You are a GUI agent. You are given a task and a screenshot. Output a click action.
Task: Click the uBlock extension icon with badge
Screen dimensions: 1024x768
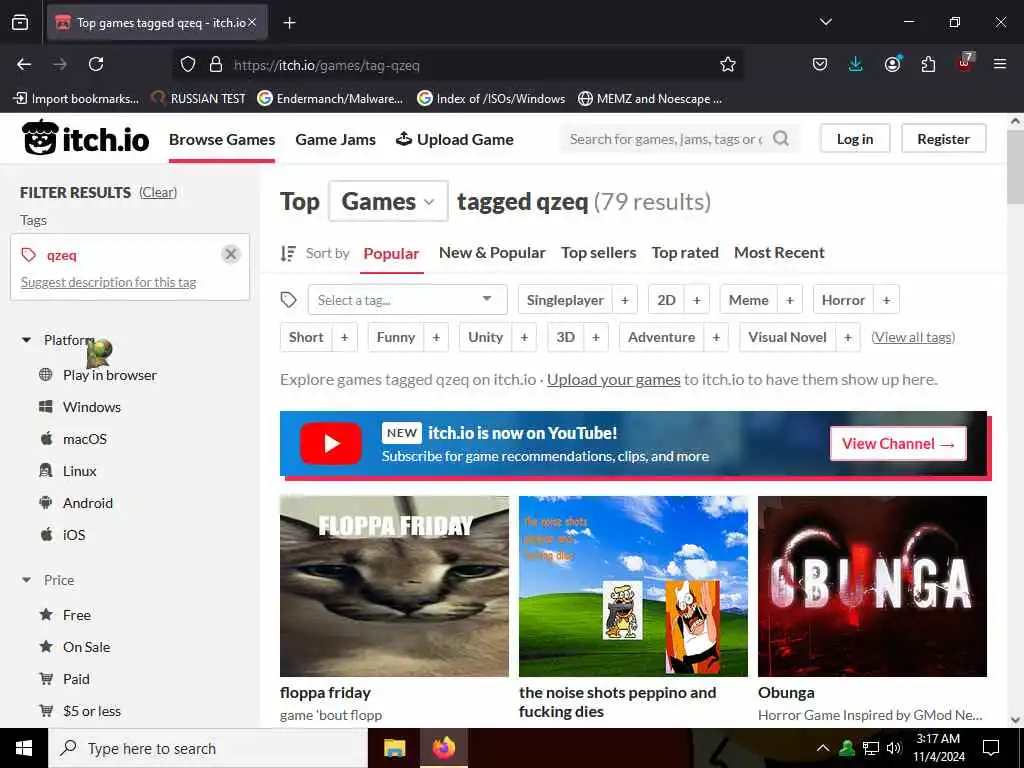[965, 63]
